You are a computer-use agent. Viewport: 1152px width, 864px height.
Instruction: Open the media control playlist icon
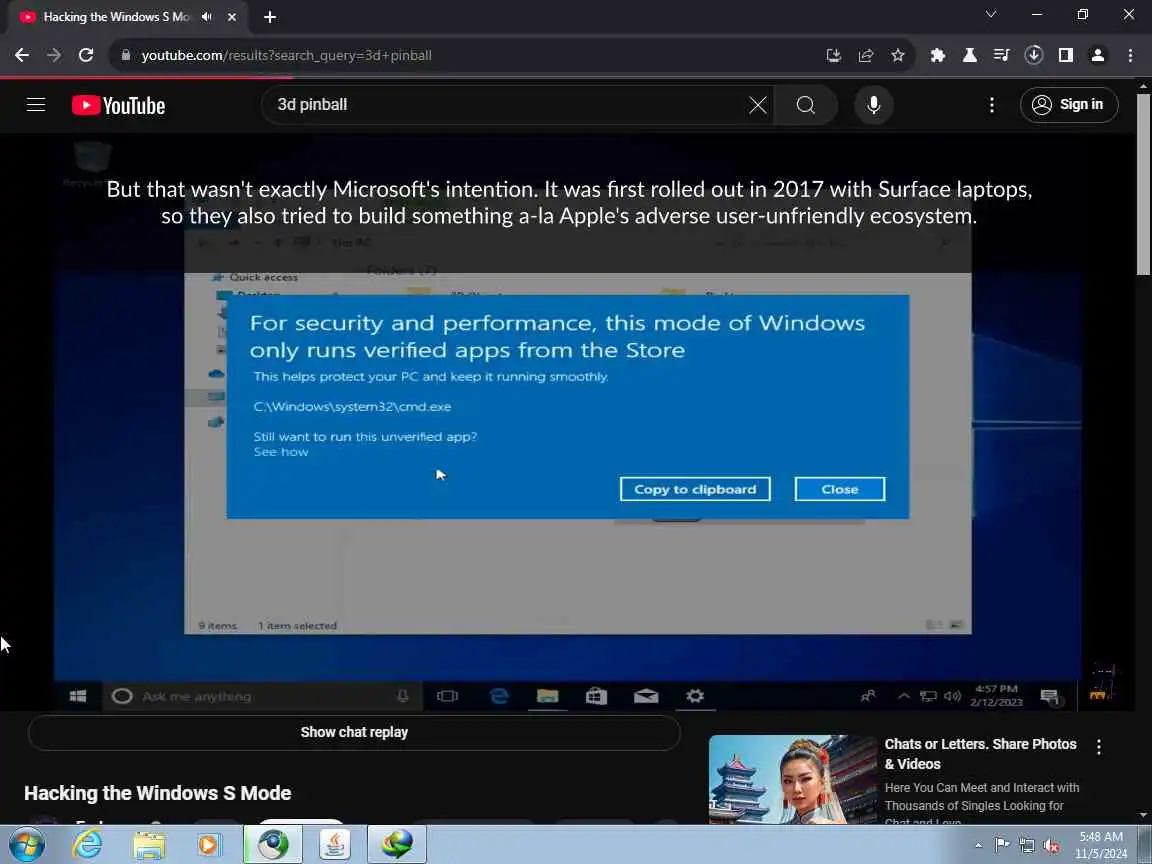coord(1001,55)
